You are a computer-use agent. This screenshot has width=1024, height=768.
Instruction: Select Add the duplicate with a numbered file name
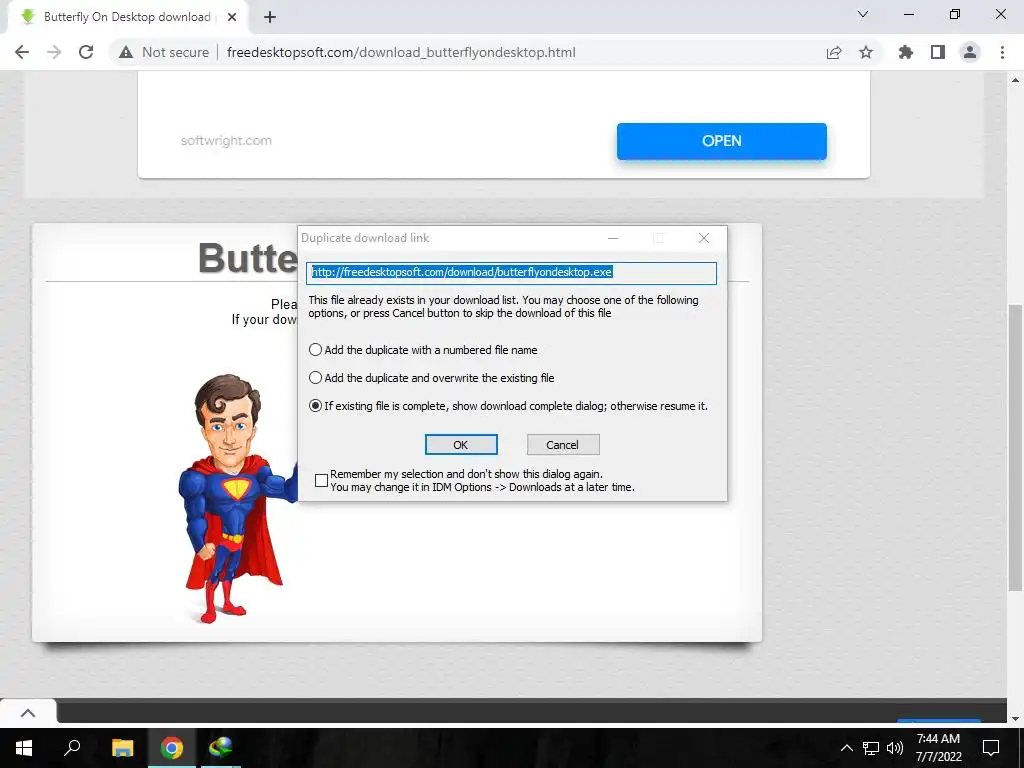click(423, 350)
